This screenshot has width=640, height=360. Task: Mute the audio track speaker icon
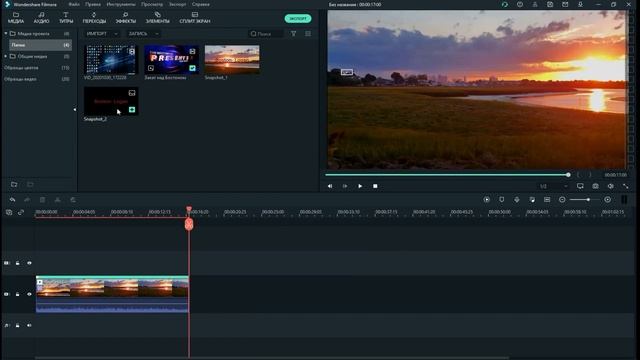[29, 325]
